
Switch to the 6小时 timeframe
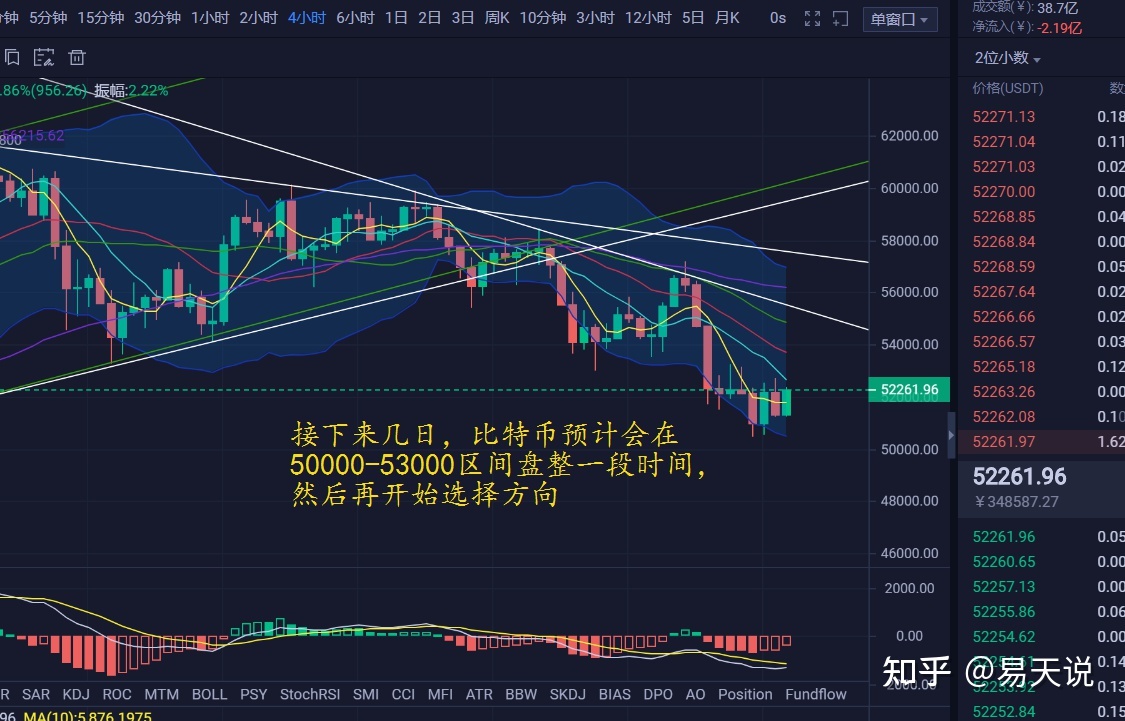coord(355,18)
